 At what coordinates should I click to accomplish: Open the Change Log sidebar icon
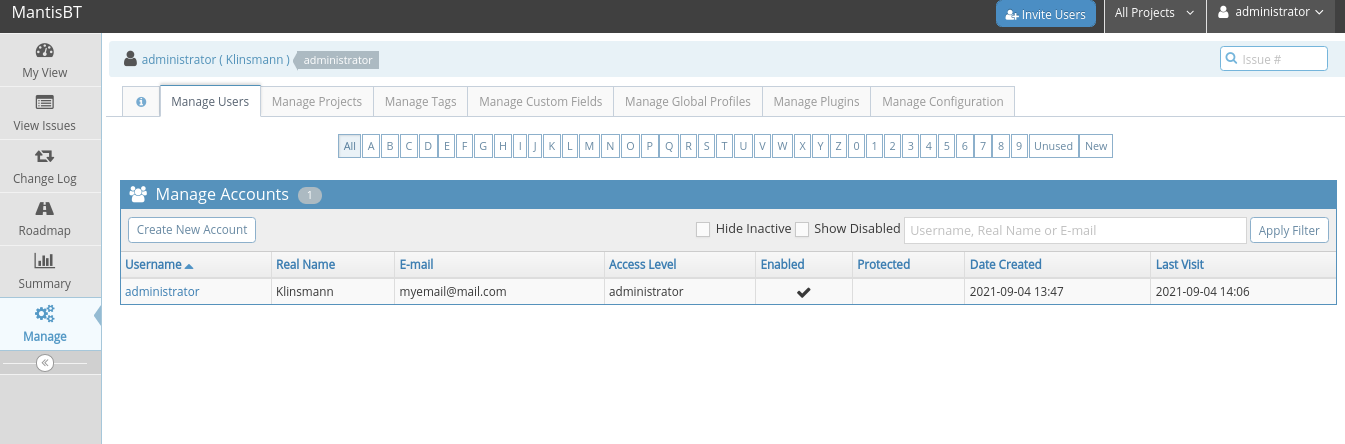pos(44,156)
